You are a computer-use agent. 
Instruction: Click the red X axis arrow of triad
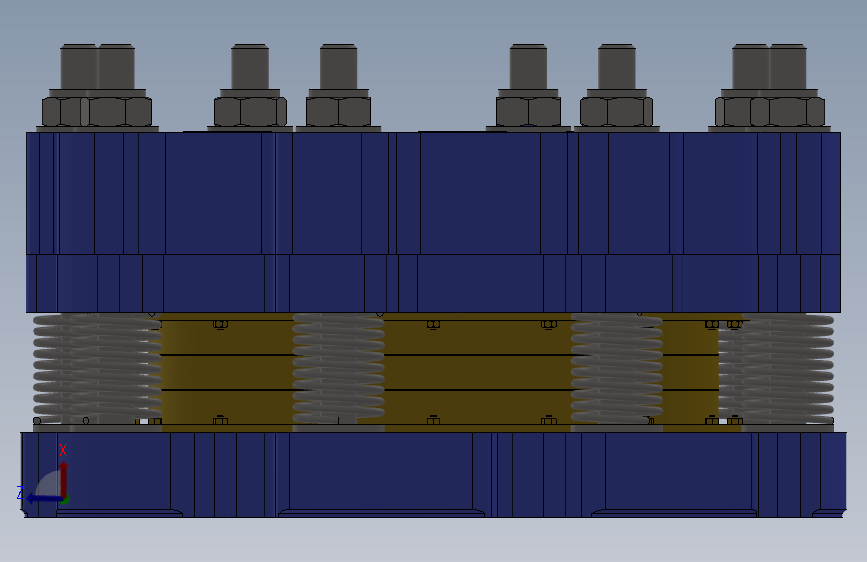click(64, 479)
